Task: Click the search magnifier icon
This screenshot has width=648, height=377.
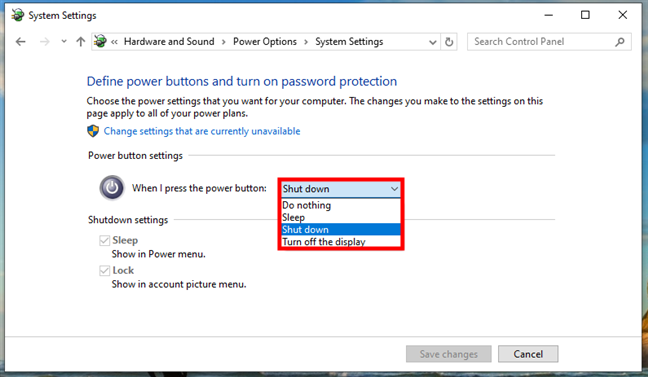Action: (619, 42)
